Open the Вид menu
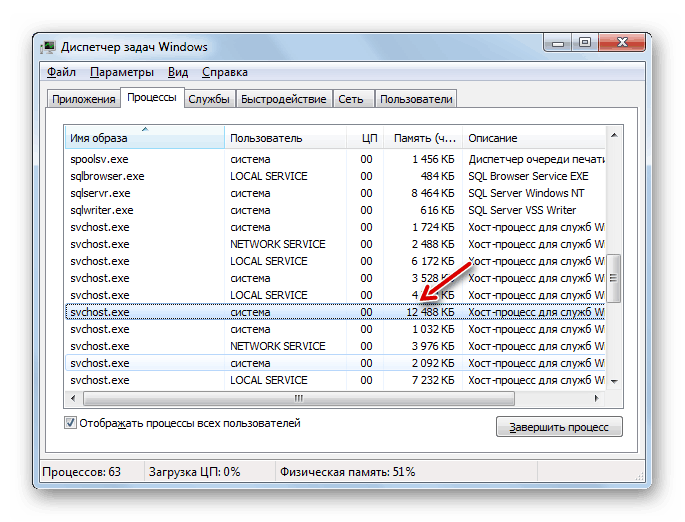 [178, 72]
